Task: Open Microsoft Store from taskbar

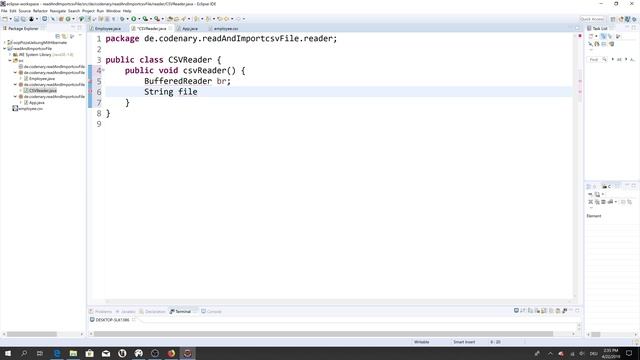Action: point(89,353)
